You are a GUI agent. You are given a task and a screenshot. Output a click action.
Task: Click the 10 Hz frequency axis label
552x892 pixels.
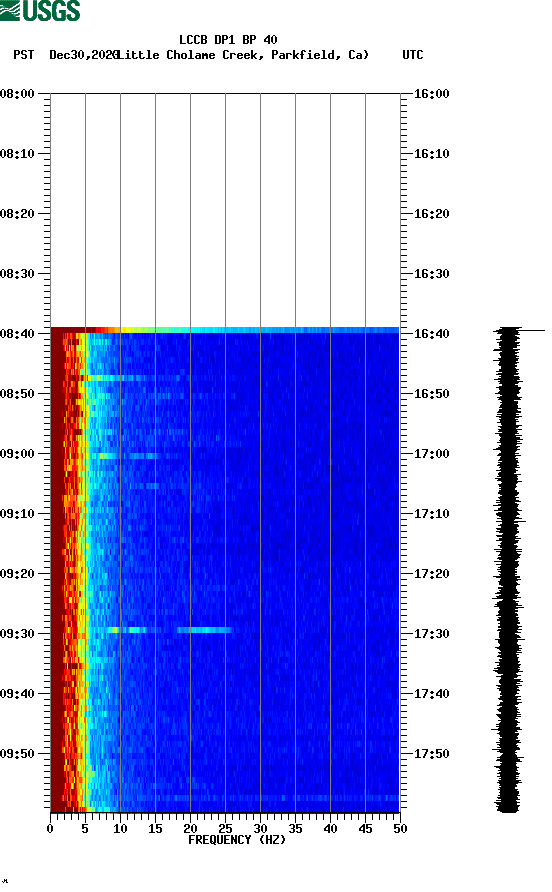coord(120,829)
